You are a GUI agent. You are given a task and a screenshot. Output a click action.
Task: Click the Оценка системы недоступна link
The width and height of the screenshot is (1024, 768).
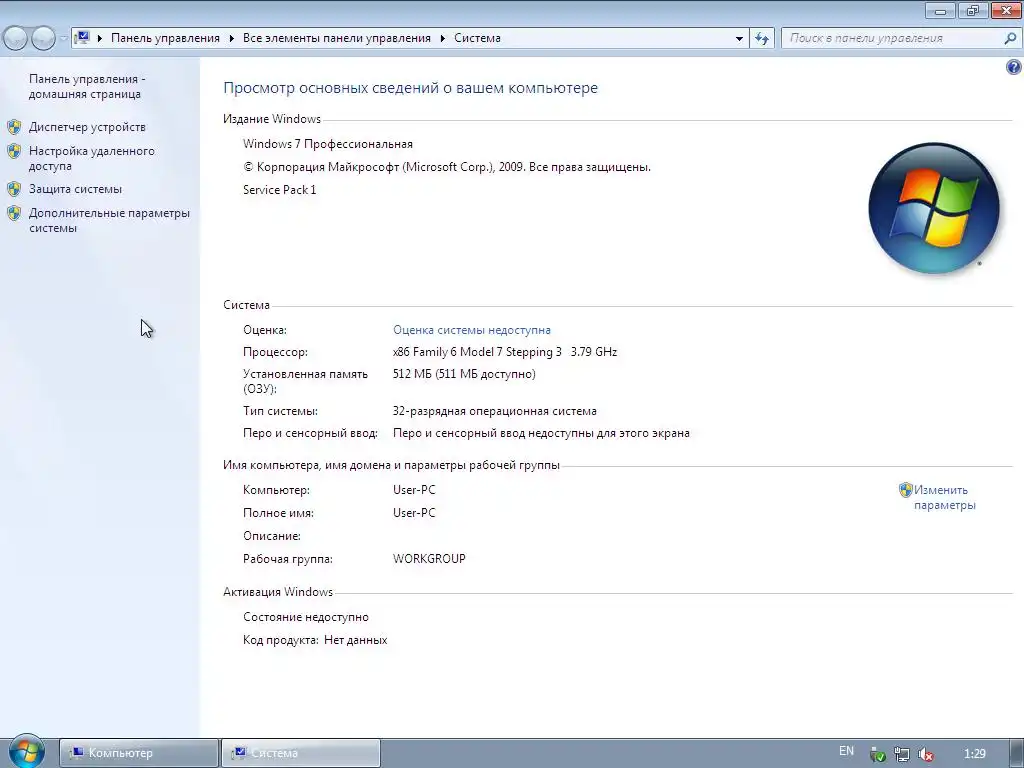pyautogui.click(x=472, y=330)
